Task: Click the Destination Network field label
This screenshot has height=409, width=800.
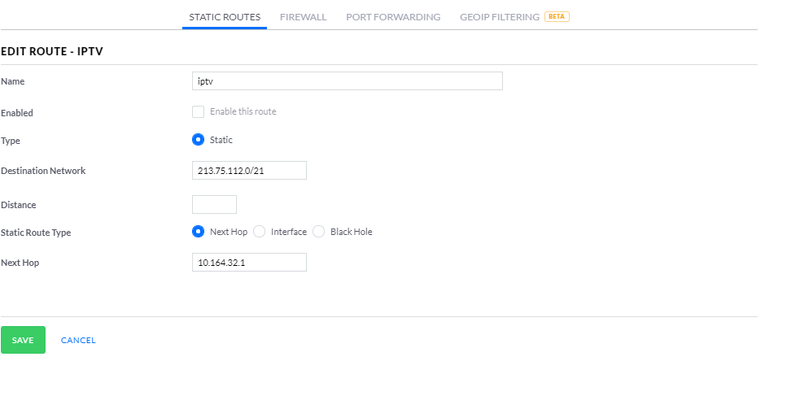Action: pos(43,171)
